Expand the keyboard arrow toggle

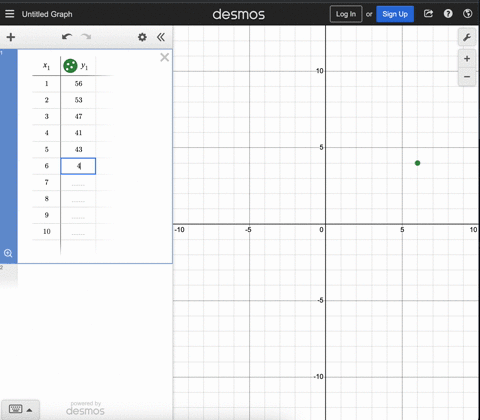[x=29, y=410]
